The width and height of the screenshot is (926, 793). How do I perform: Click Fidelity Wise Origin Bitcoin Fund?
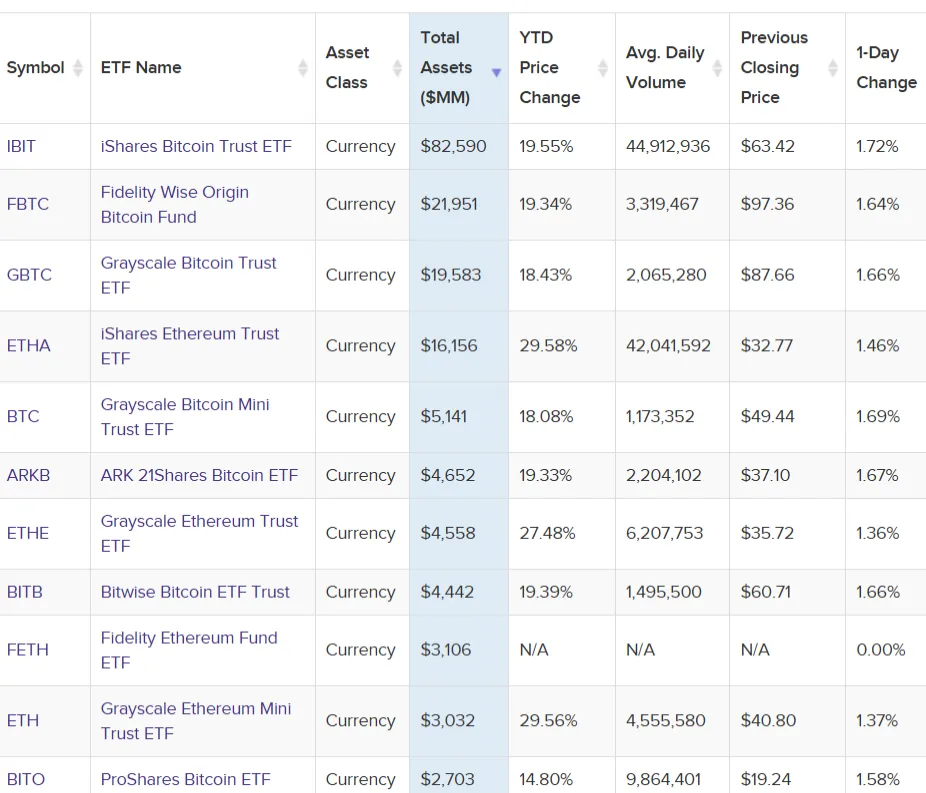(174, 204)
